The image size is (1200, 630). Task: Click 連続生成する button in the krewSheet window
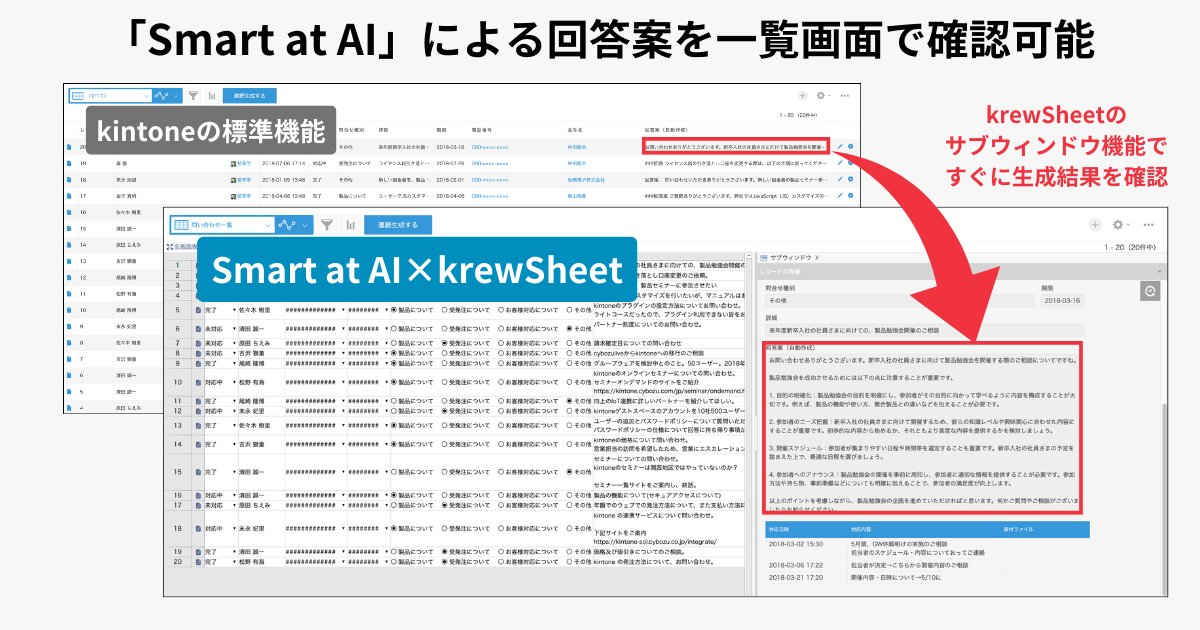point(398,225)
